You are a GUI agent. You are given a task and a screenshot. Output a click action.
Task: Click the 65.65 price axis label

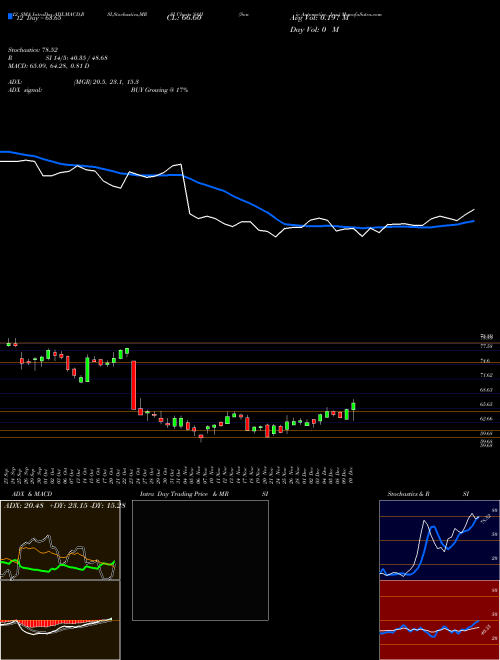pos(486,404)
